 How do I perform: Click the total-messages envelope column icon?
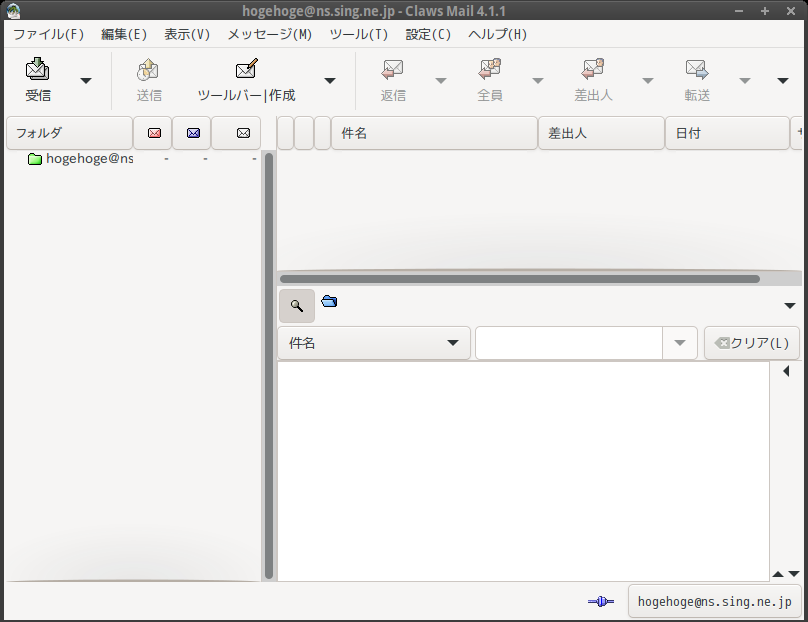click(x=243, y=133)
